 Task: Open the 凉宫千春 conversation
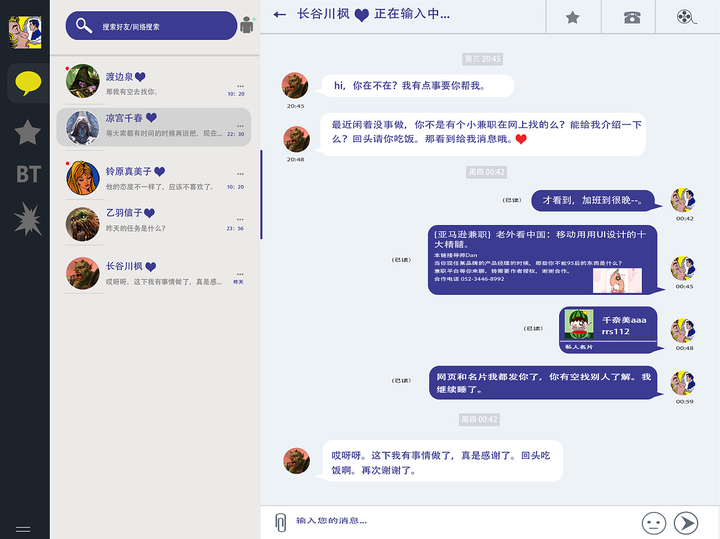154,127
